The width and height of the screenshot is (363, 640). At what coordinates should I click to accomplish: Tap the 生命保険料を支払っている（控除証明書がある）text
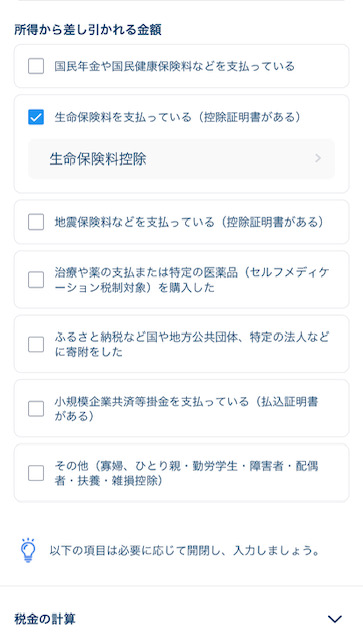[178, 117]
